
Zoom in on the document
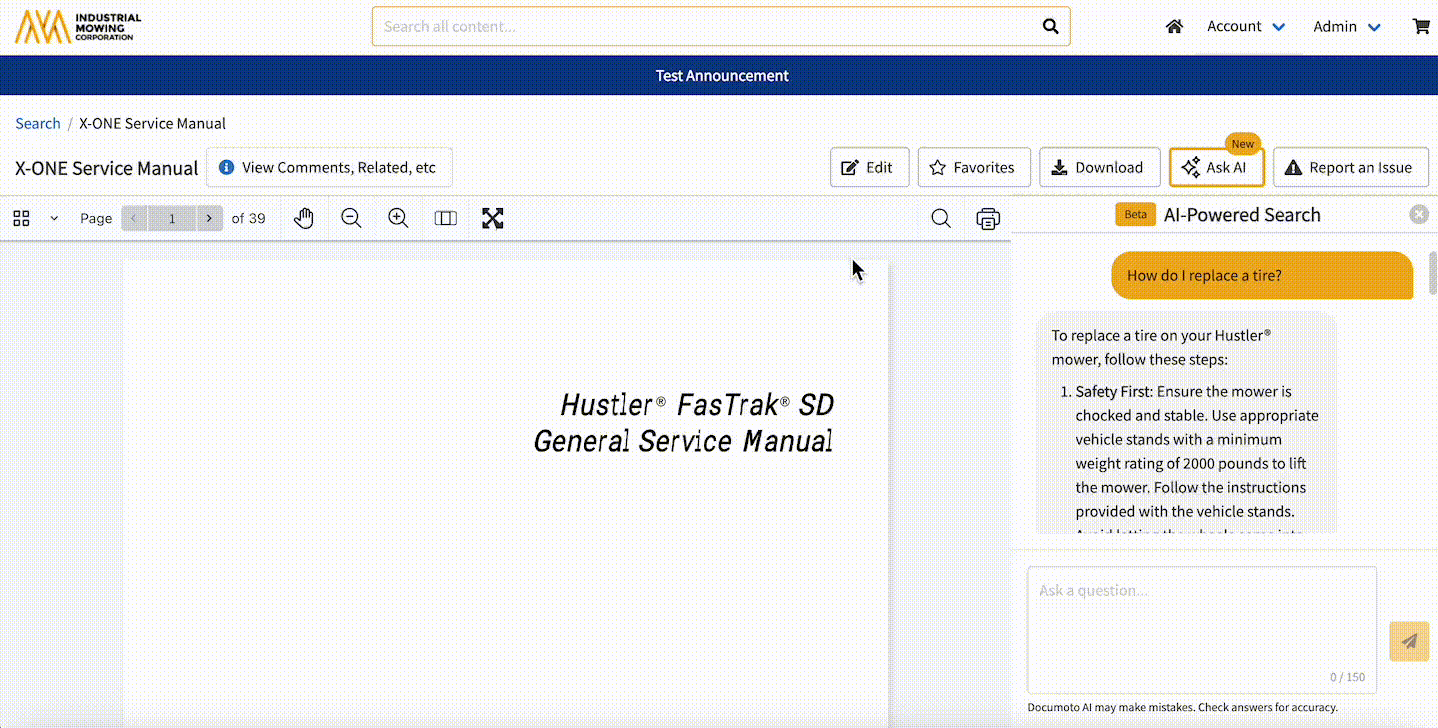pos(398,218)
